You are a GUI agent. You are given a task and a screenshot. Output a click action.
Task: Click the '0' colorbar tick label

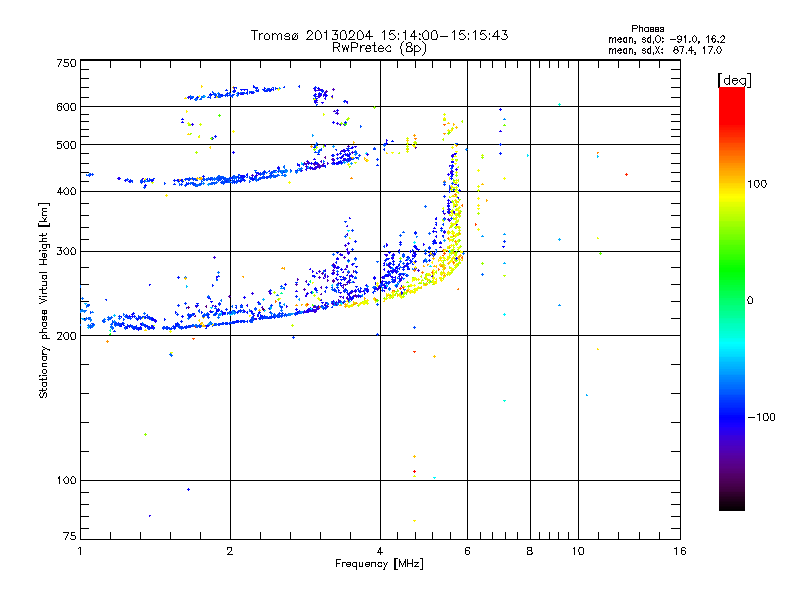(x=750, y=301)
